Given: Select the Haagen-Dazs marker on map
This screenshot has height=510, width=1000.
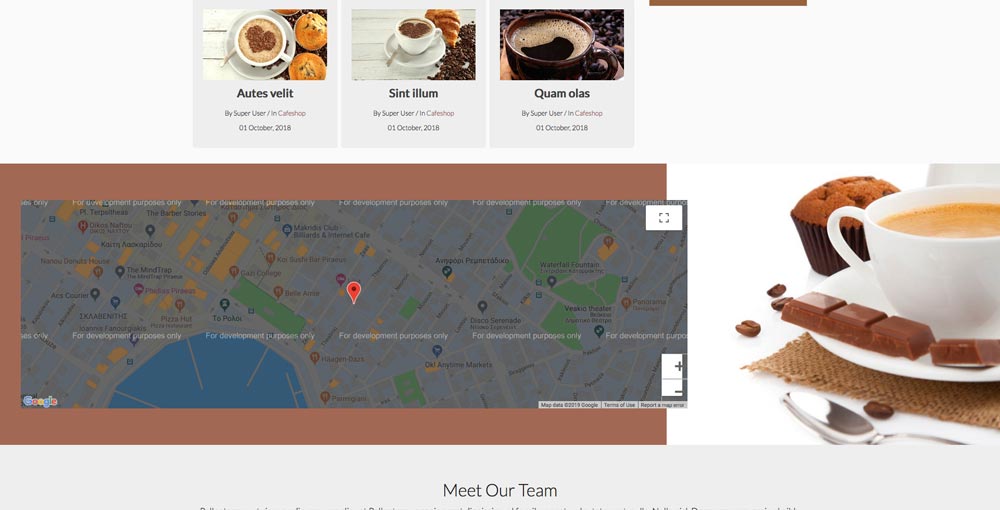Looking at the screenshot, I should [x=314, y=358].
